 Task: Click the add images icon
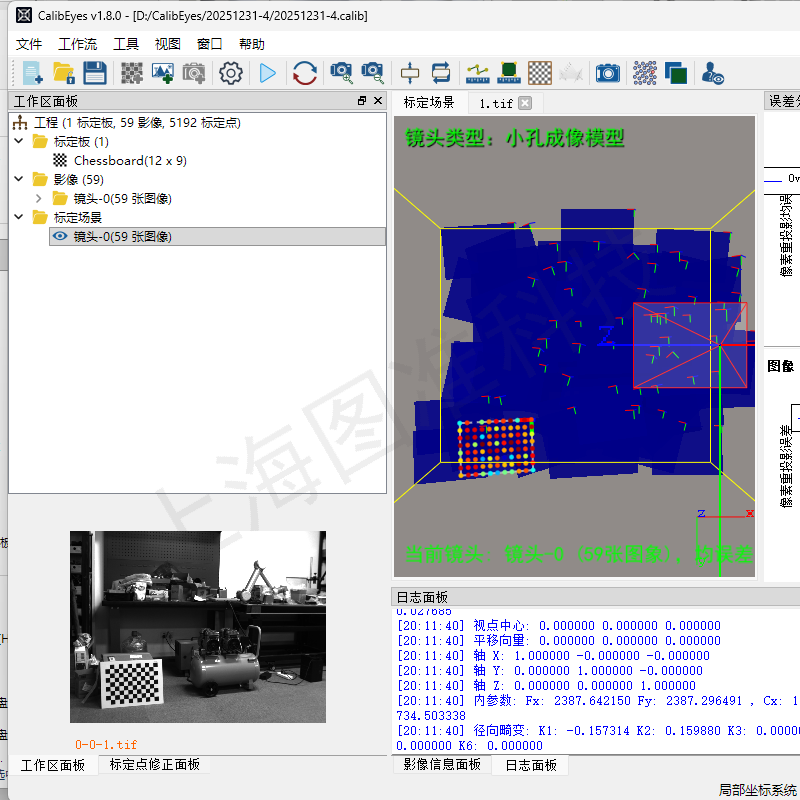coord(162,72)
